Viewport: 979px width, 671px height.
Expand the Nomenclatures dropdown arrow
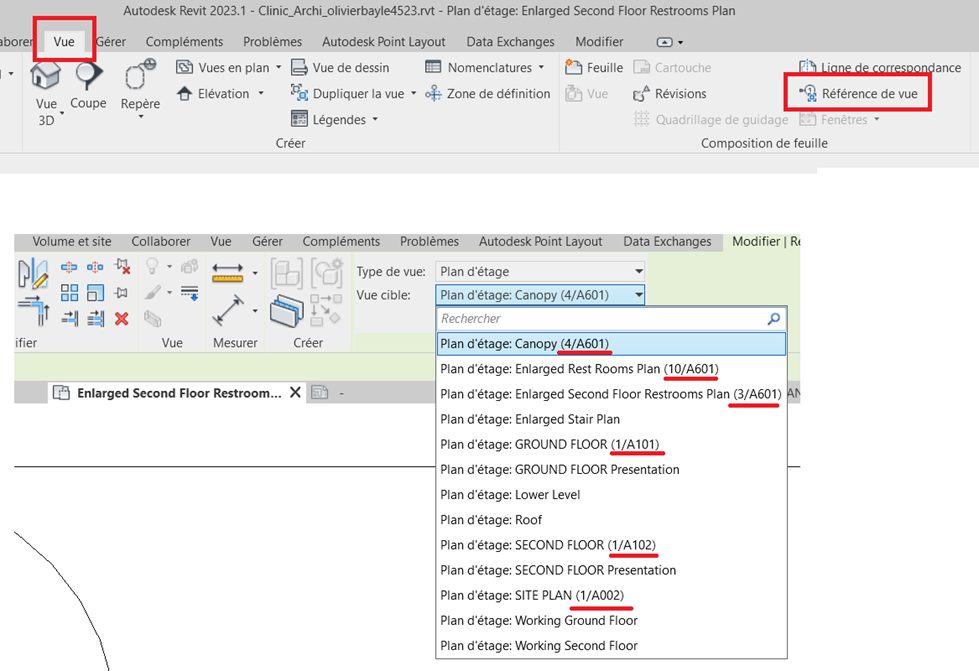coord(541,67)
